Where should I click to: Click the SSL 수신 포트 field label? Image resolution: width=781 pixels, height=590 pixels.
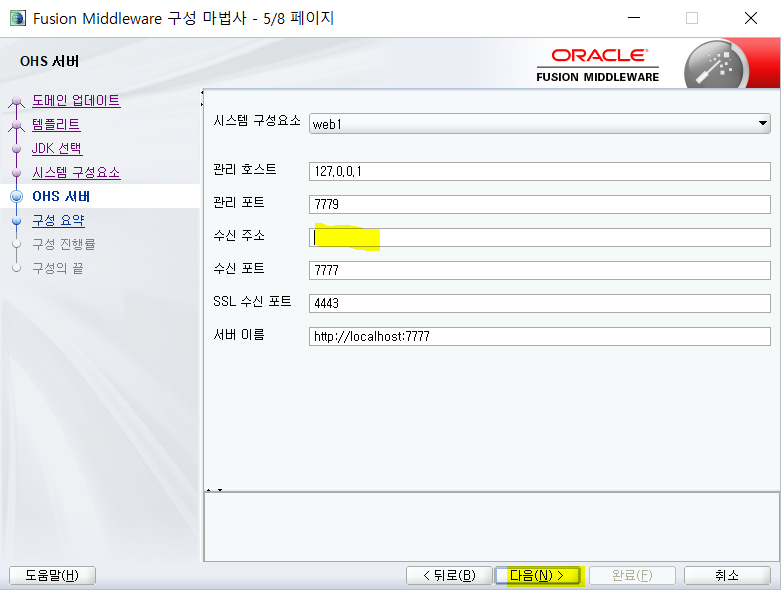coord(252,301)
